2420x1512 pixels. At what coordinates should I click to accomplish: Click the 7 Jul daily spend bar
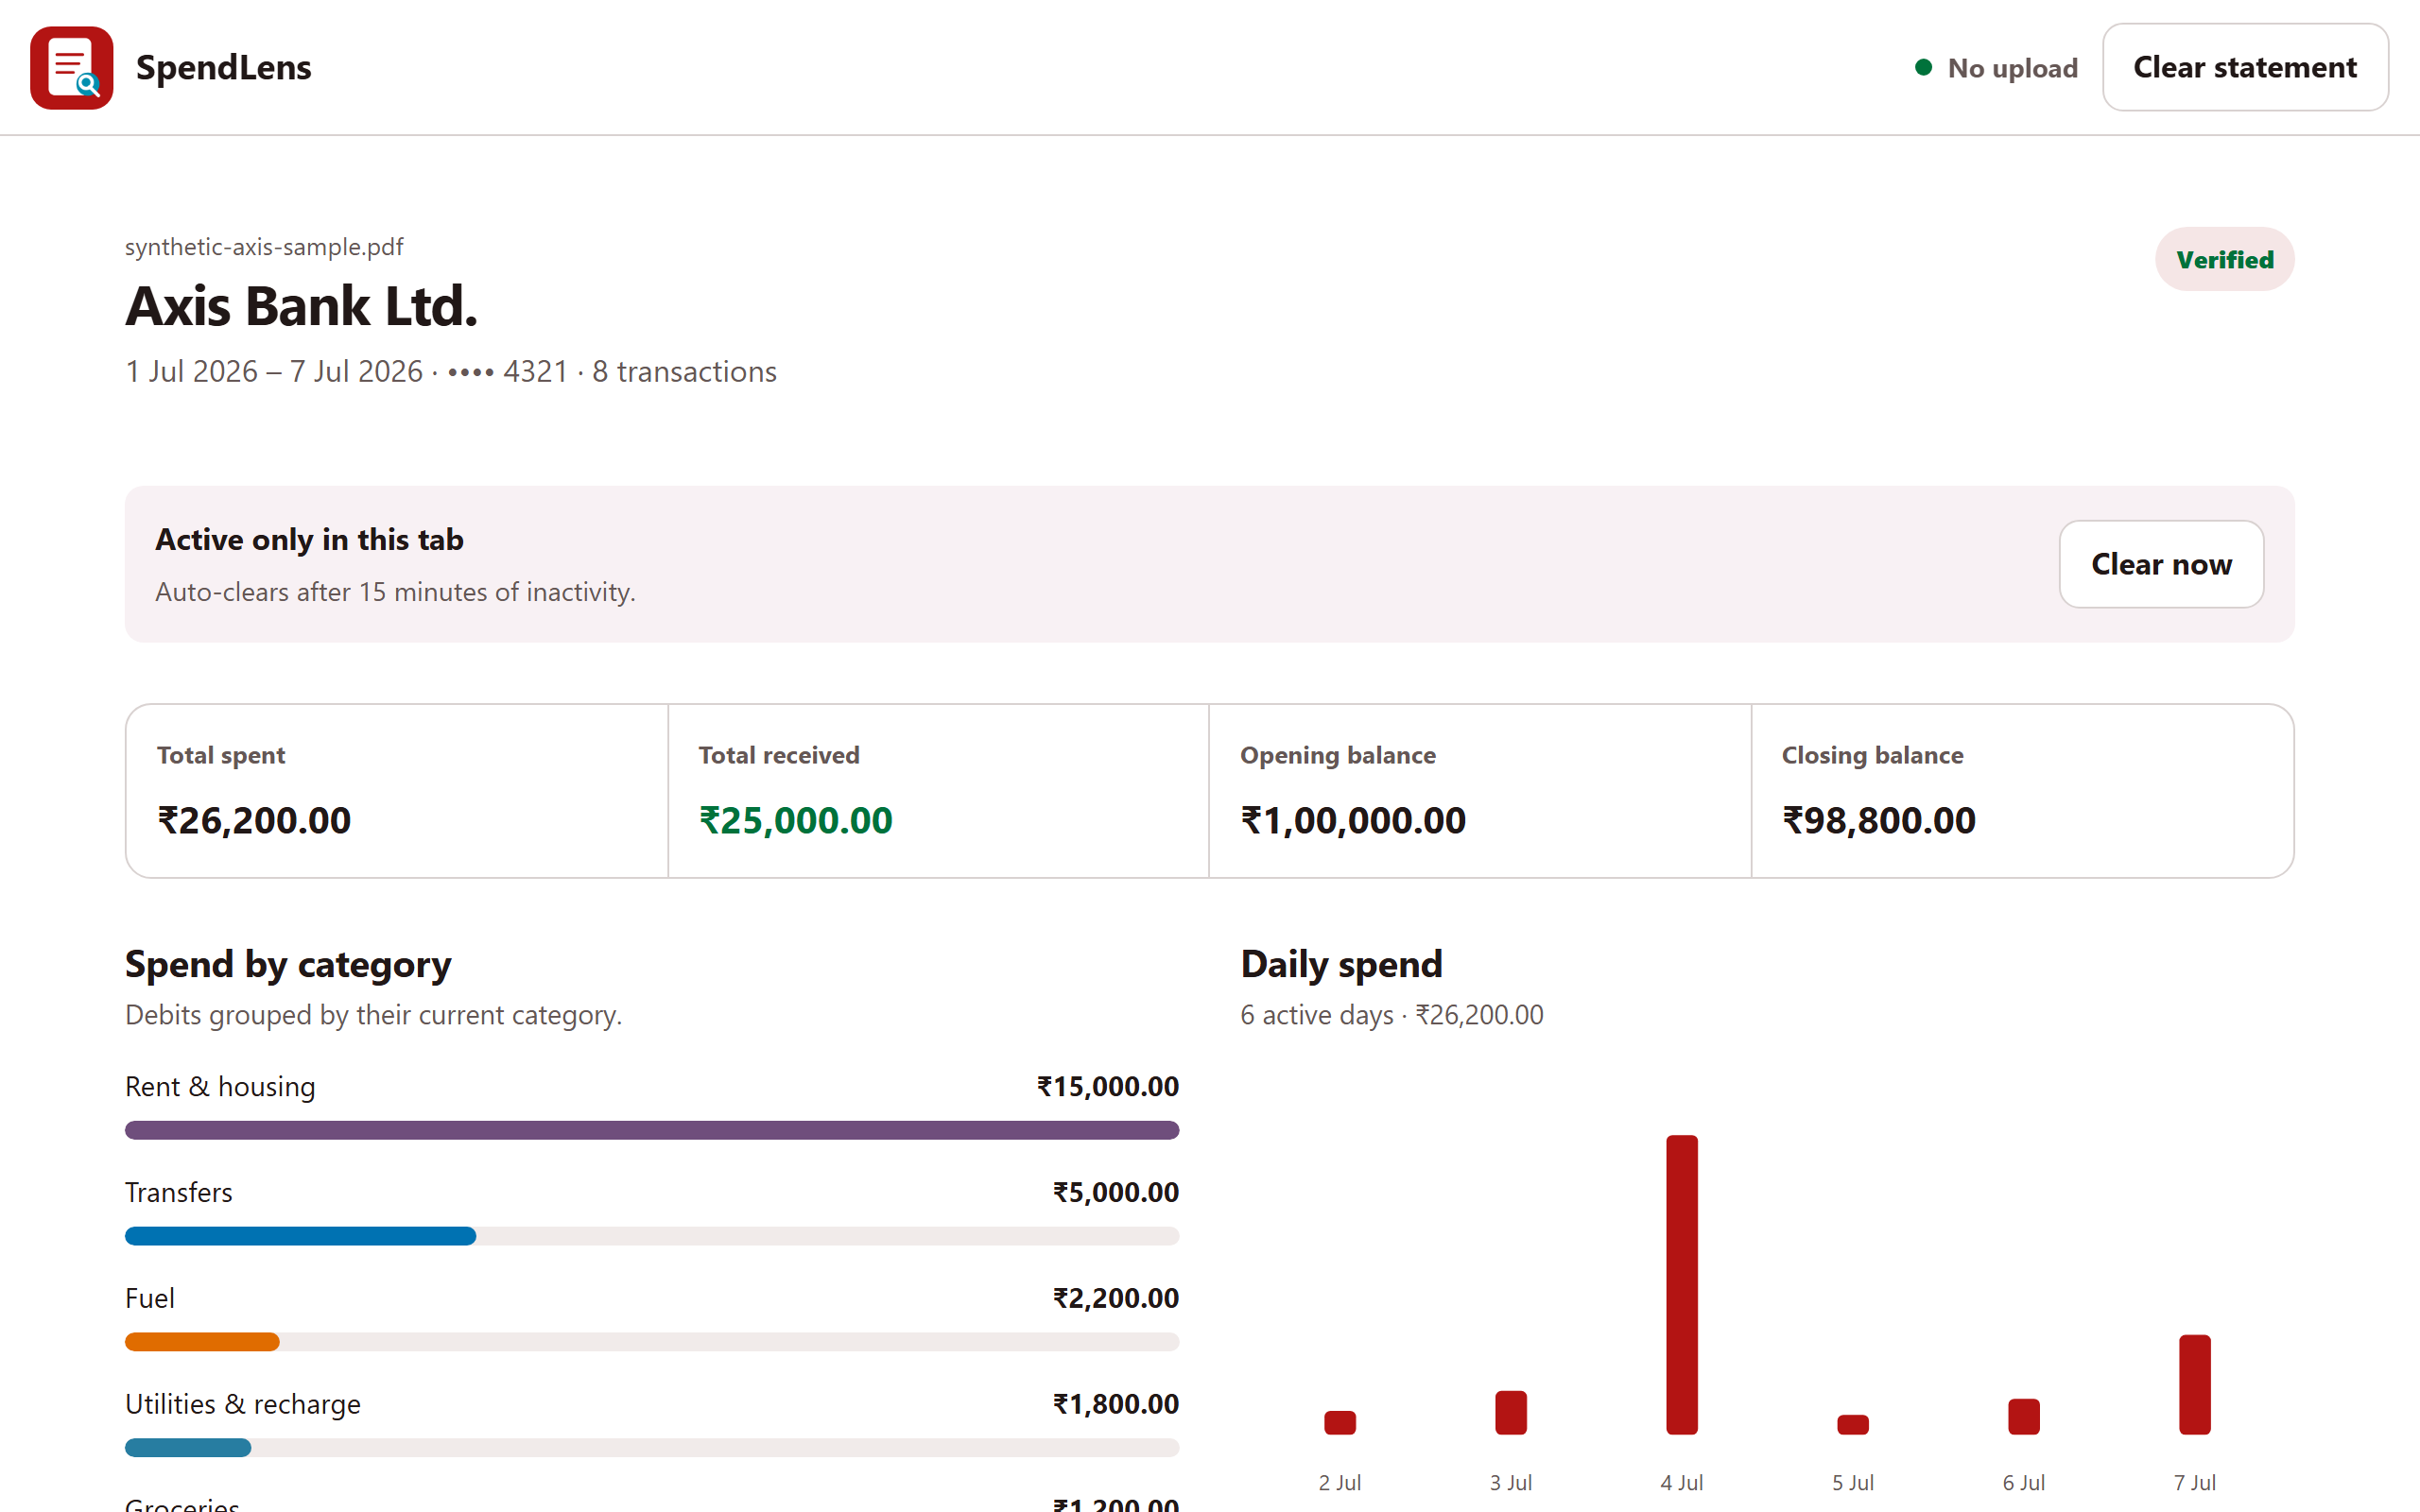2195,1384
